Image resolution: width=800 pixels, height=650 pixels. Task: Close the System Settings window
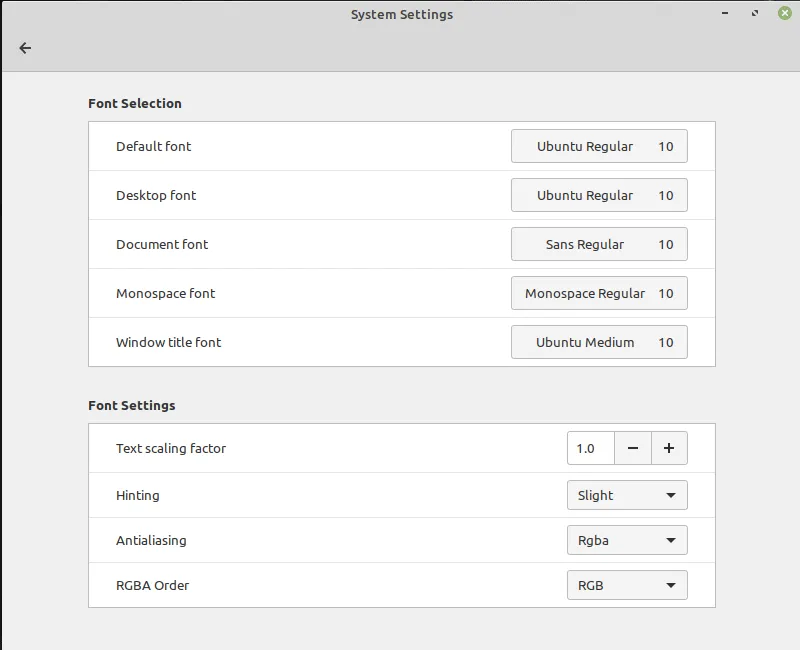(784, 14)
